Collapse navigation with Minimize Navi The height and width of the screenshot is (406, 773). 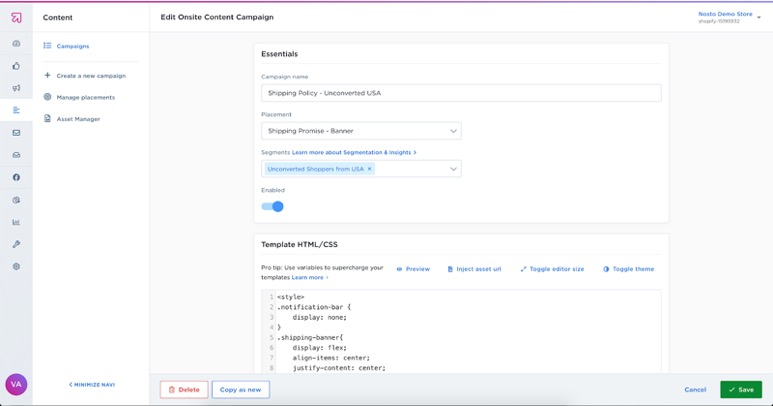coord(92,384)
